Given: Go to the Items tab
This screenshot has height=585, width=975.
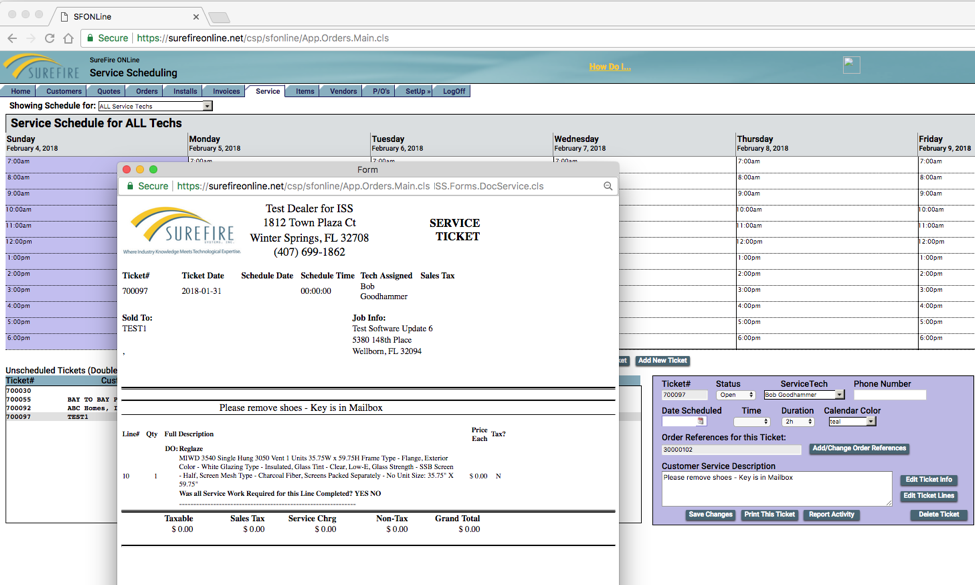Looking at the screenshot, I should pos(305,91).
